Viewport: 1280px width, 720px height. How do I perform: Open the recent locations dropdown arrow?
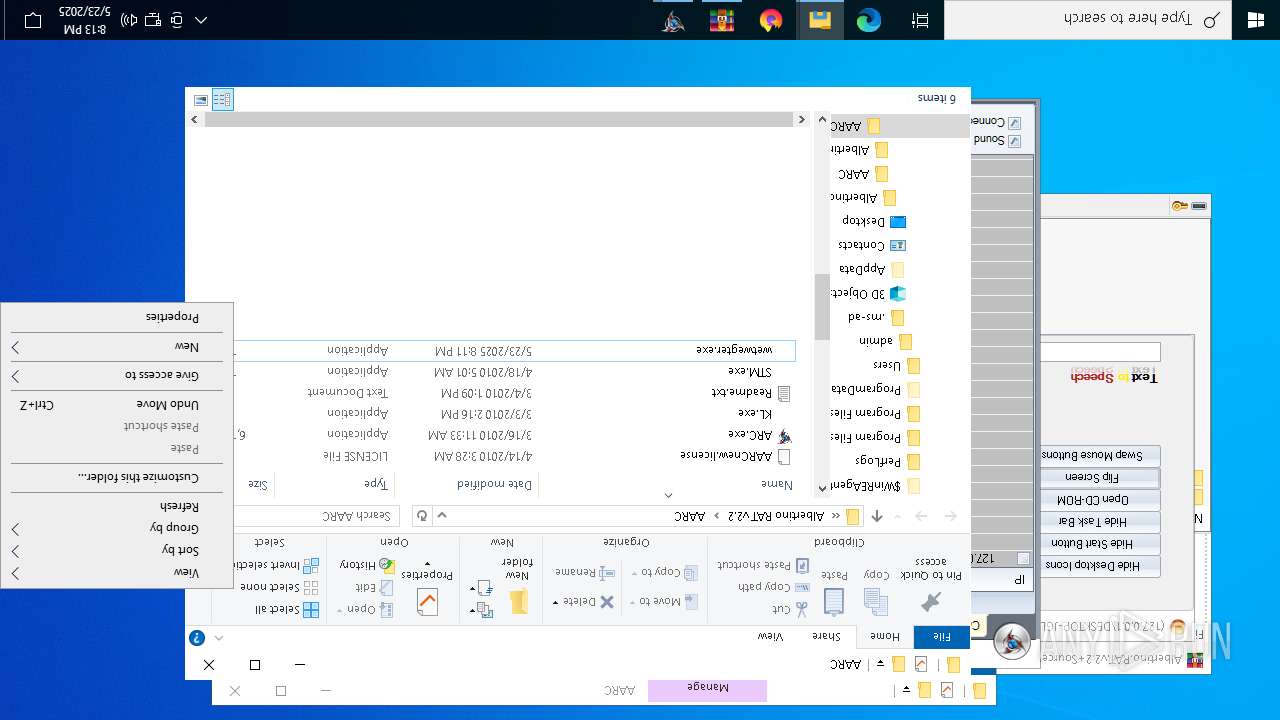tap(899, 516)
